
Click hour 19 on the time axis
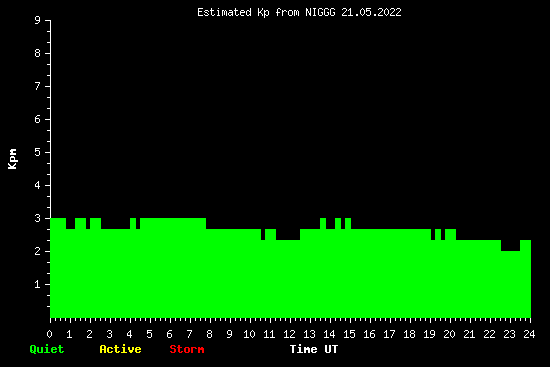[429, 334]
